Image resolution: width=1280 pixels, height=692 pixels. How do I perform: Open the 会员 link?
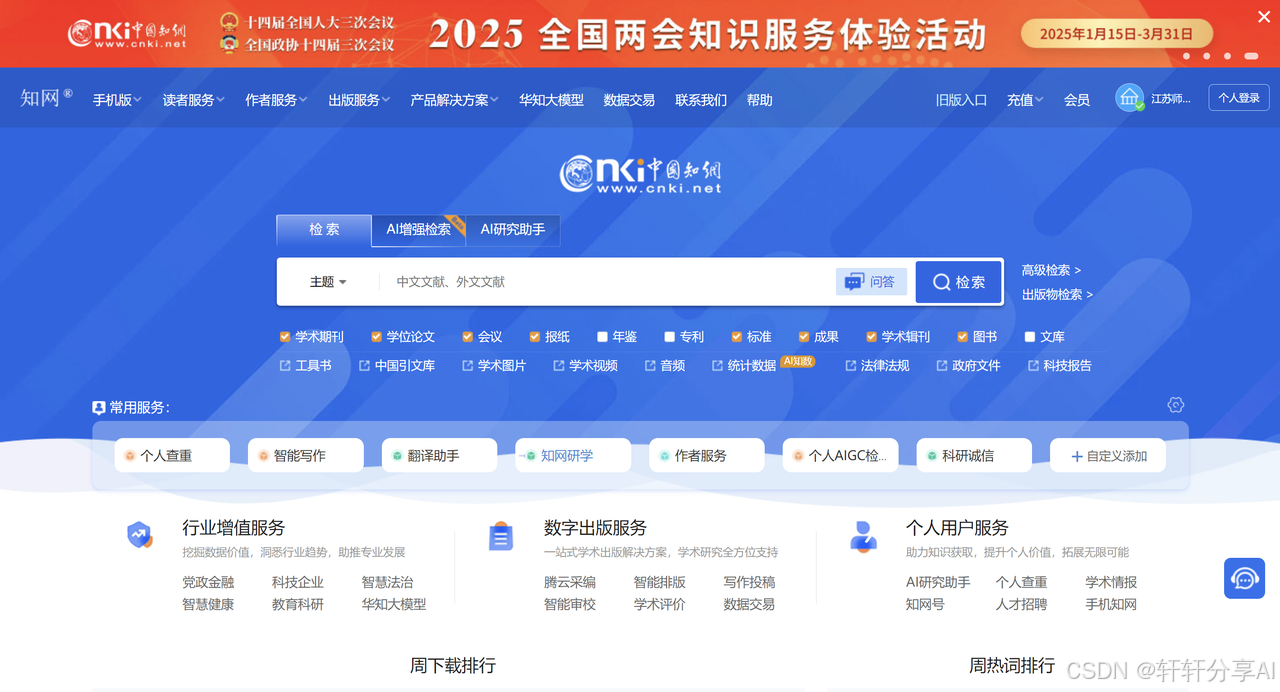click(1077, 100)
